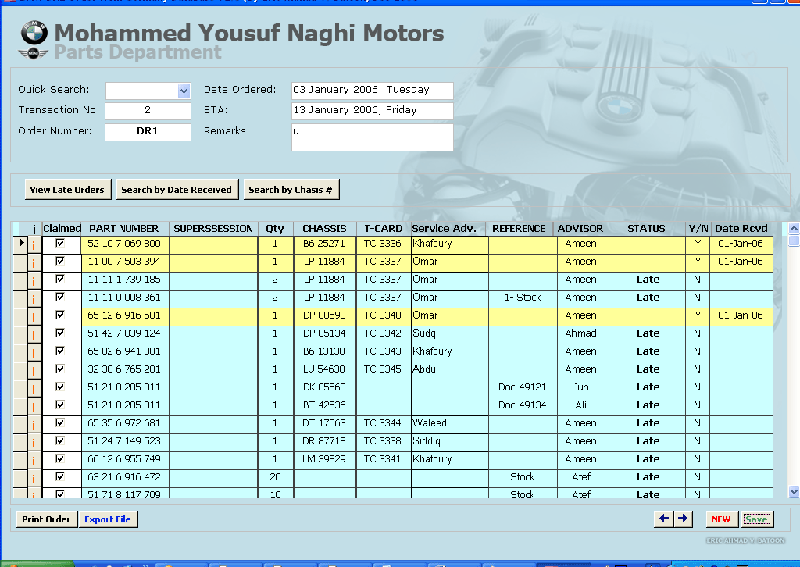Select part number cell 51 24 7 149 723
This screenshot has height=567, width=800.
[x=124, y=440]
